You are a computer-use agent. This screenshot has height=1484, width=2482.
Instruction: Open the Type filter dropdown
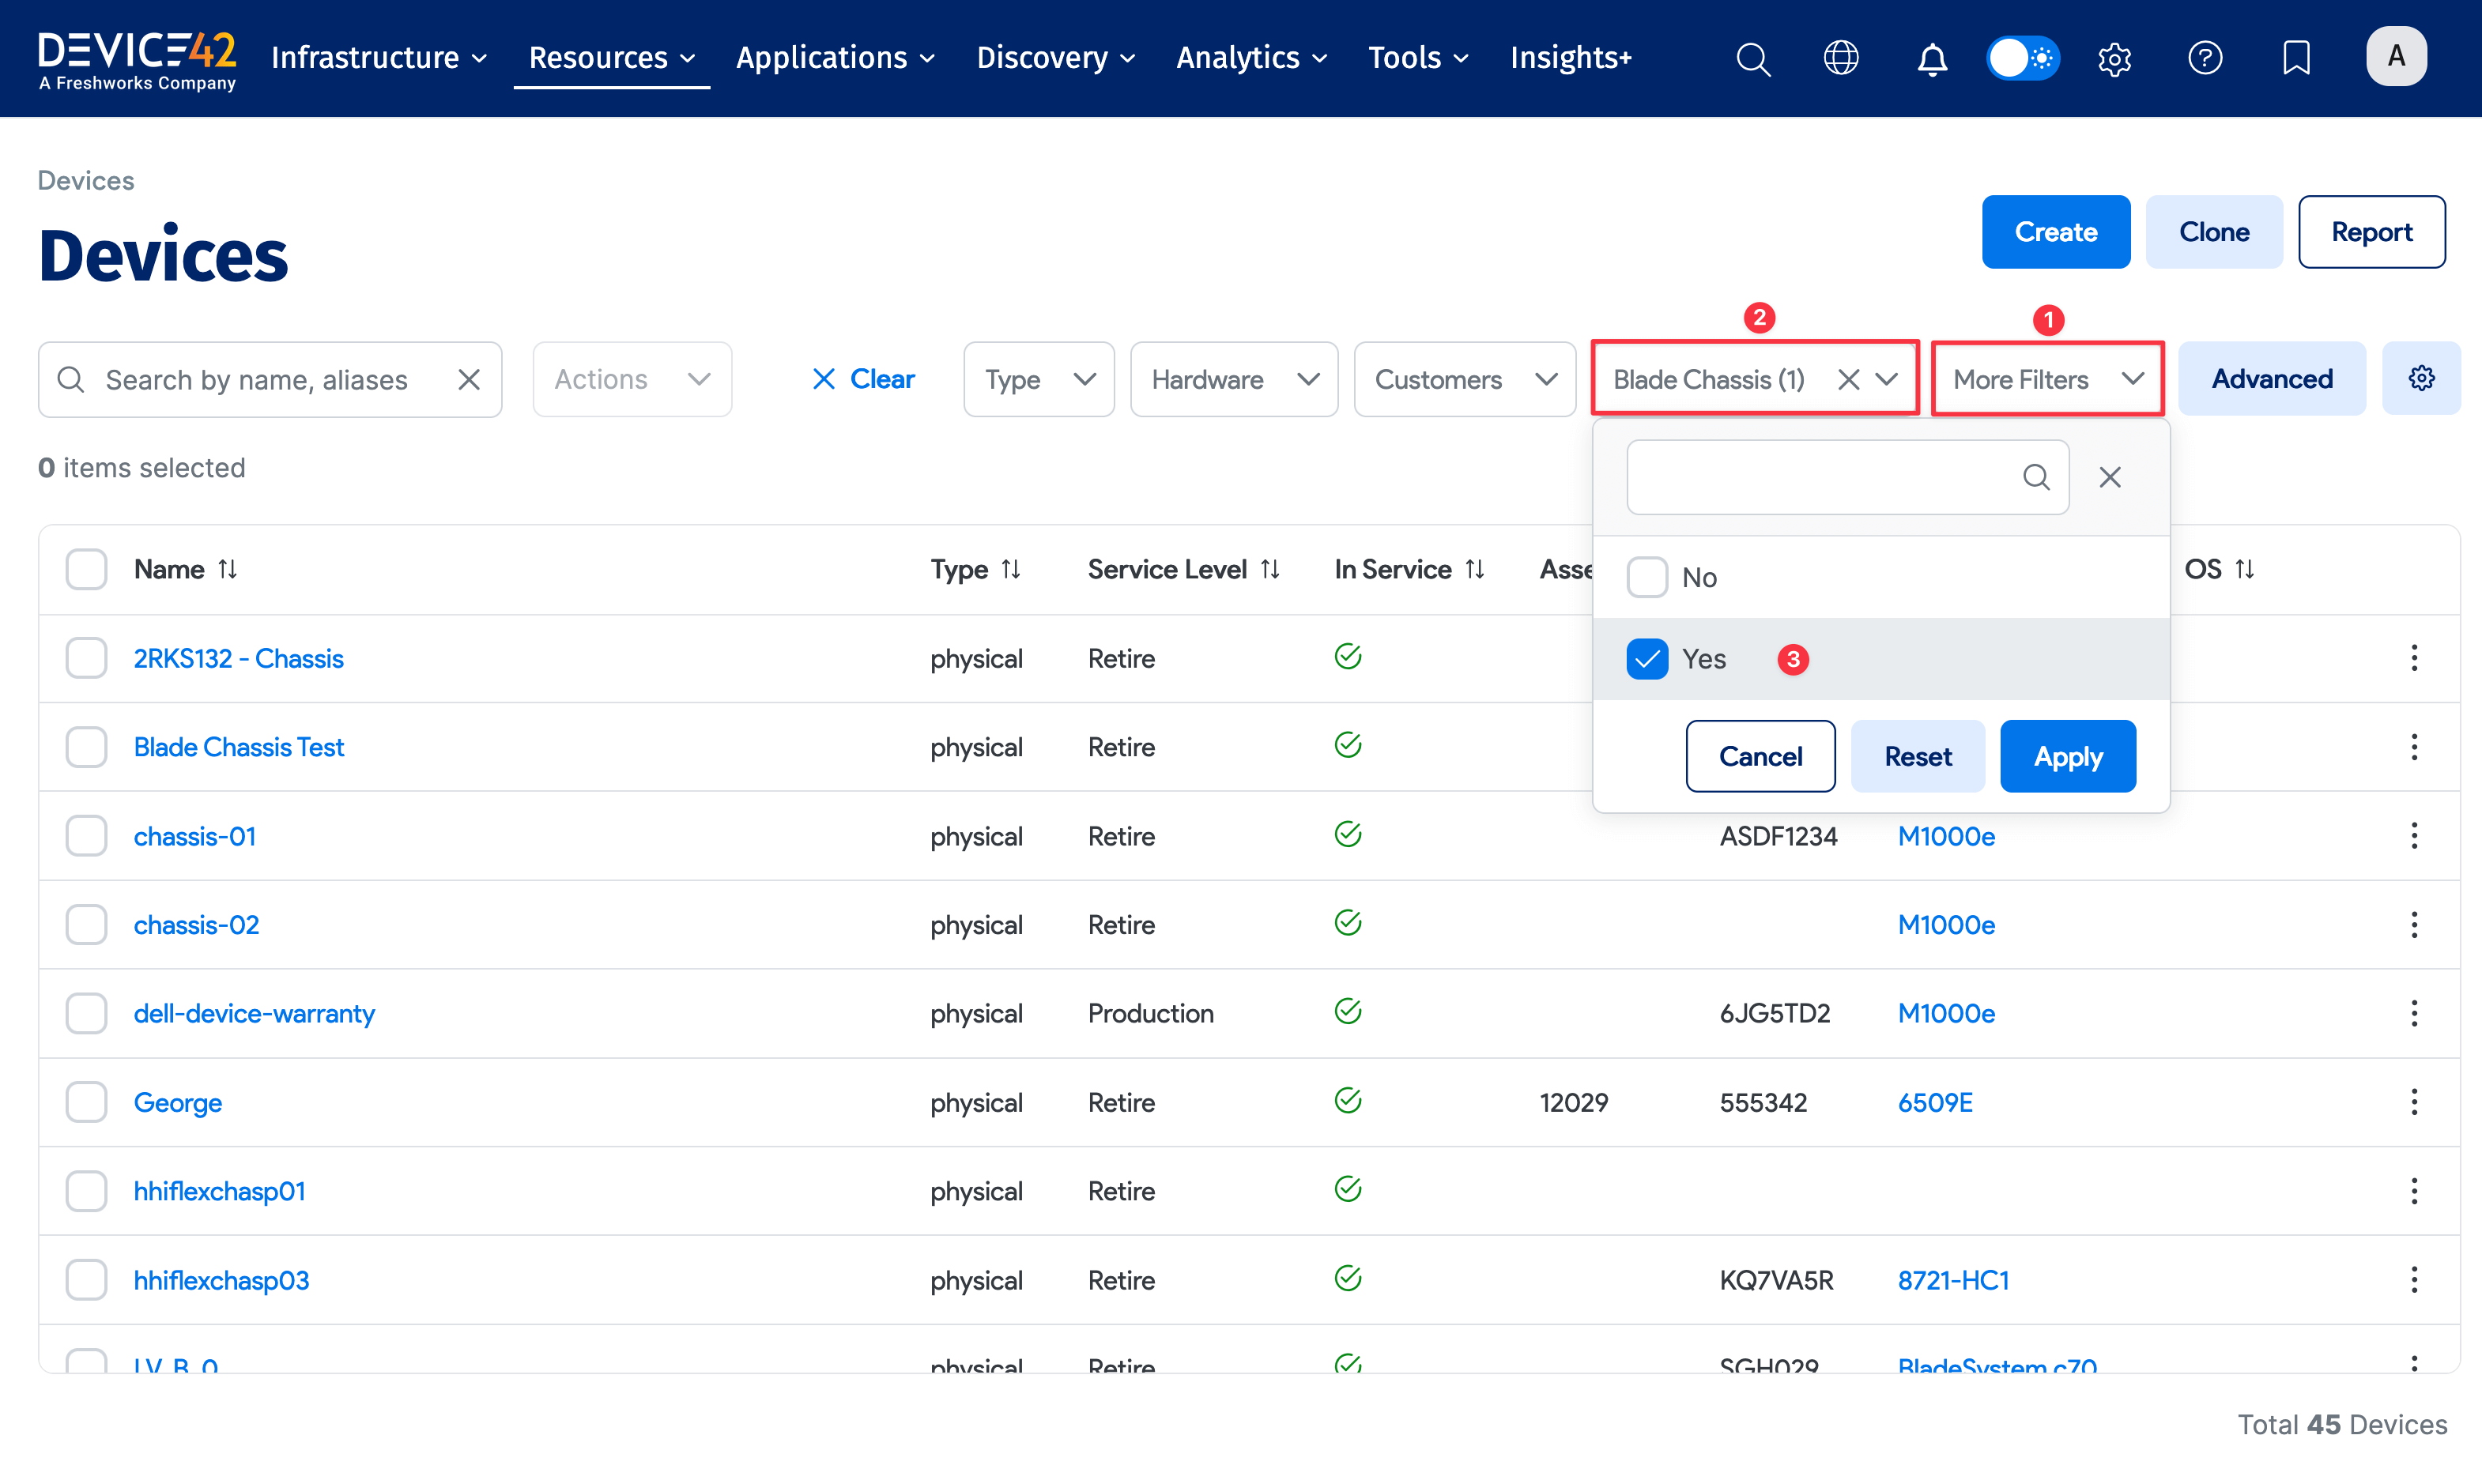1038,379
